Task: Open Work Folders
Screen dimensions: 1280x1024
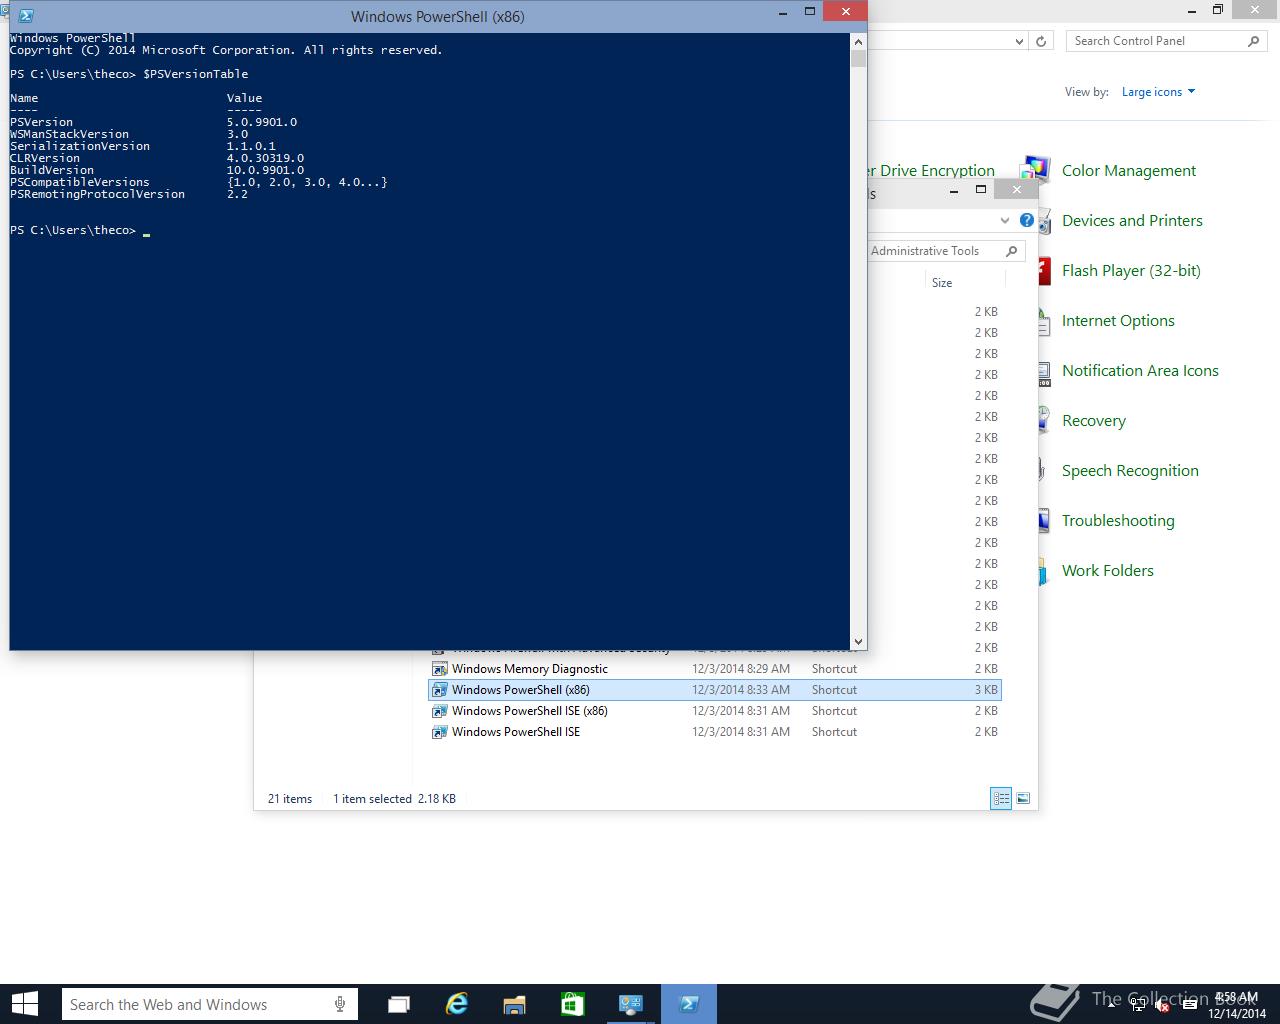Action: click(x=1107, y=571)
